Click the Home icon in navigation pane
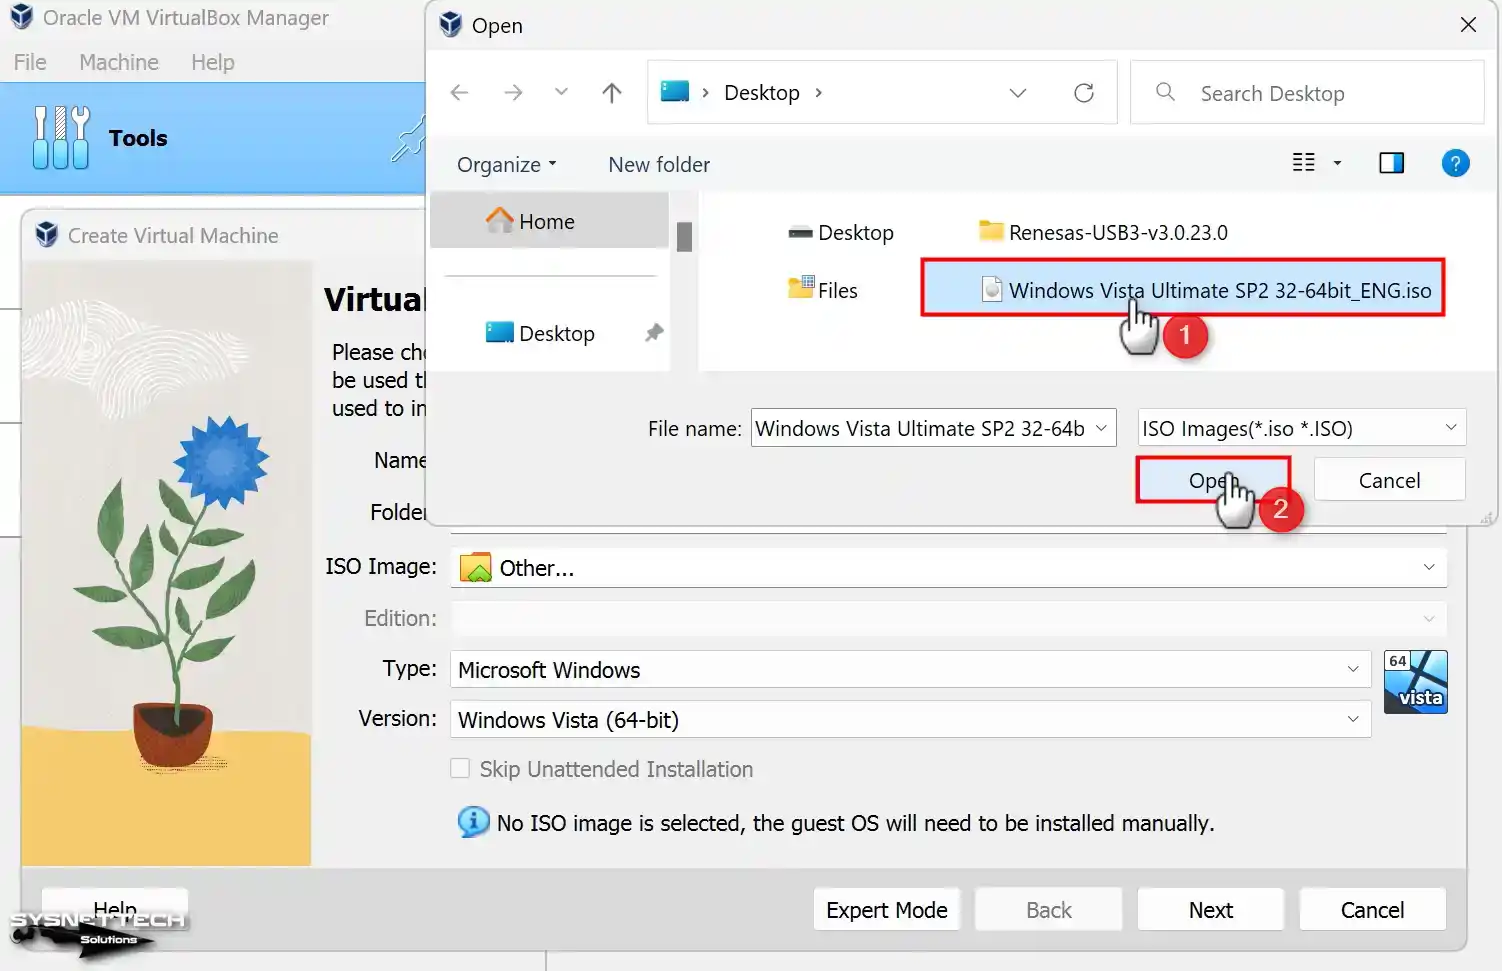Viewport: 1502px width, 971px height. click(x=499, y=220)
